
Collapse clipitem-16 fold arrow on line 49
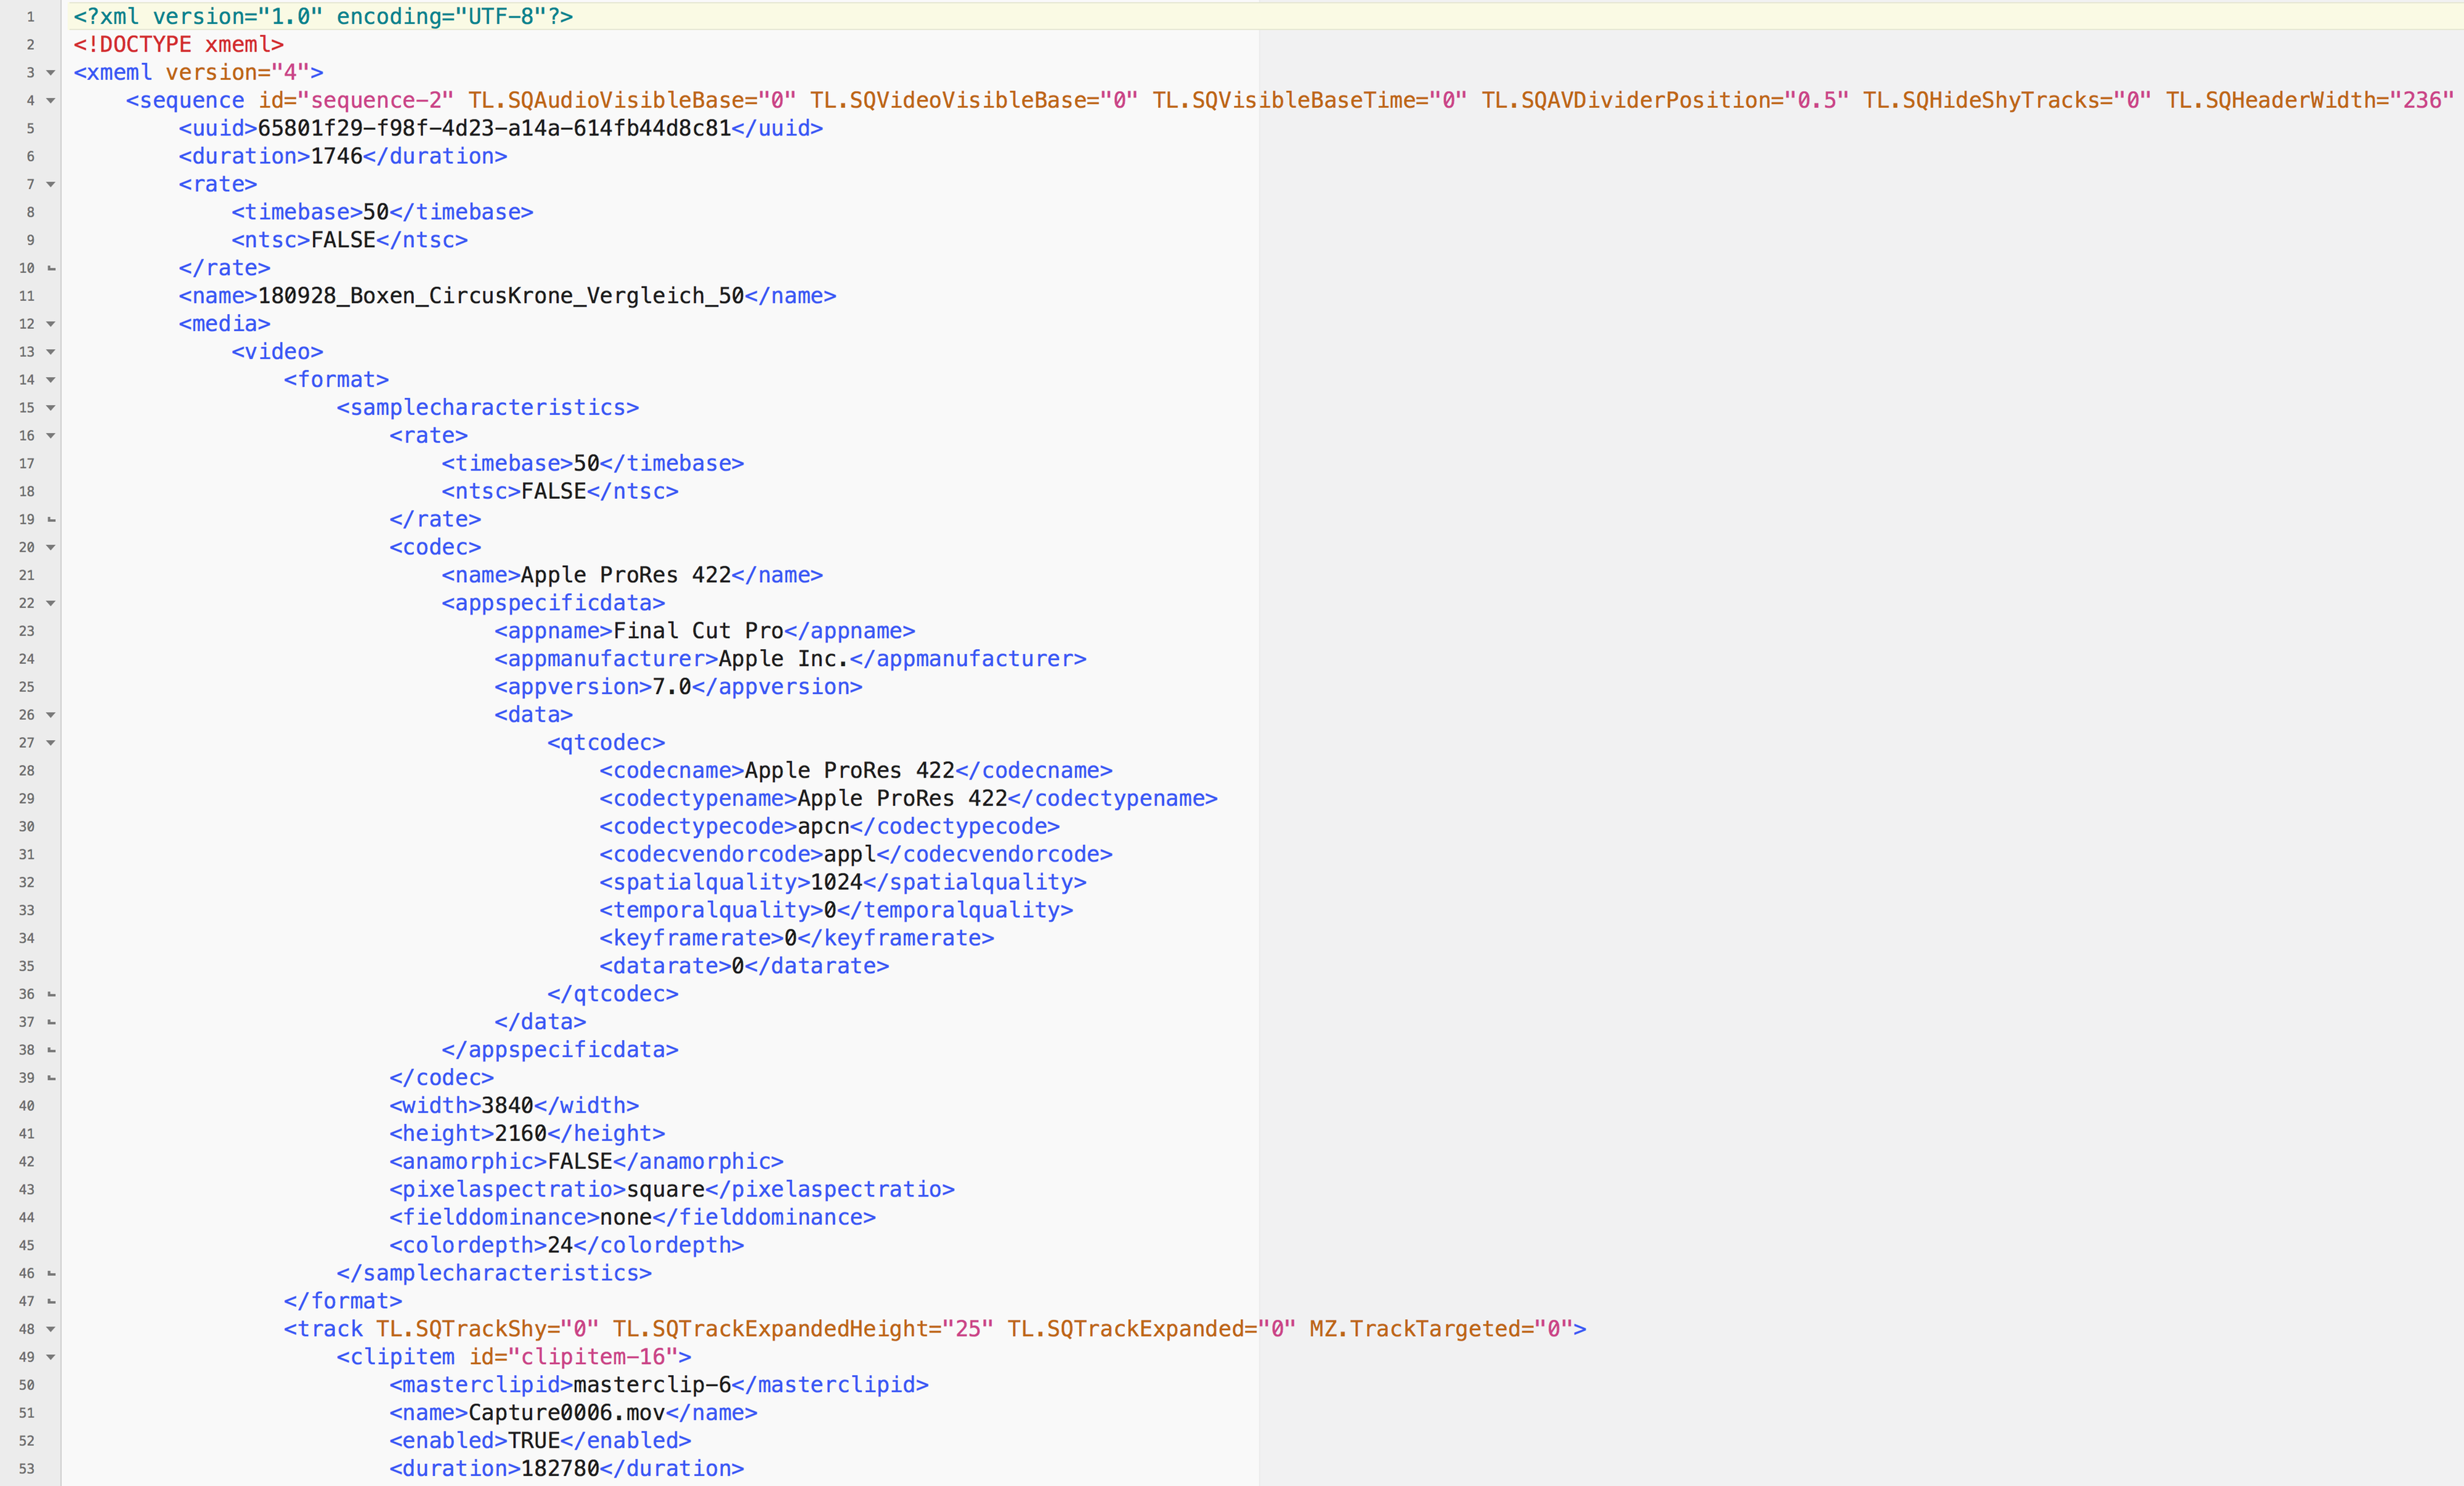(51, 1358)
